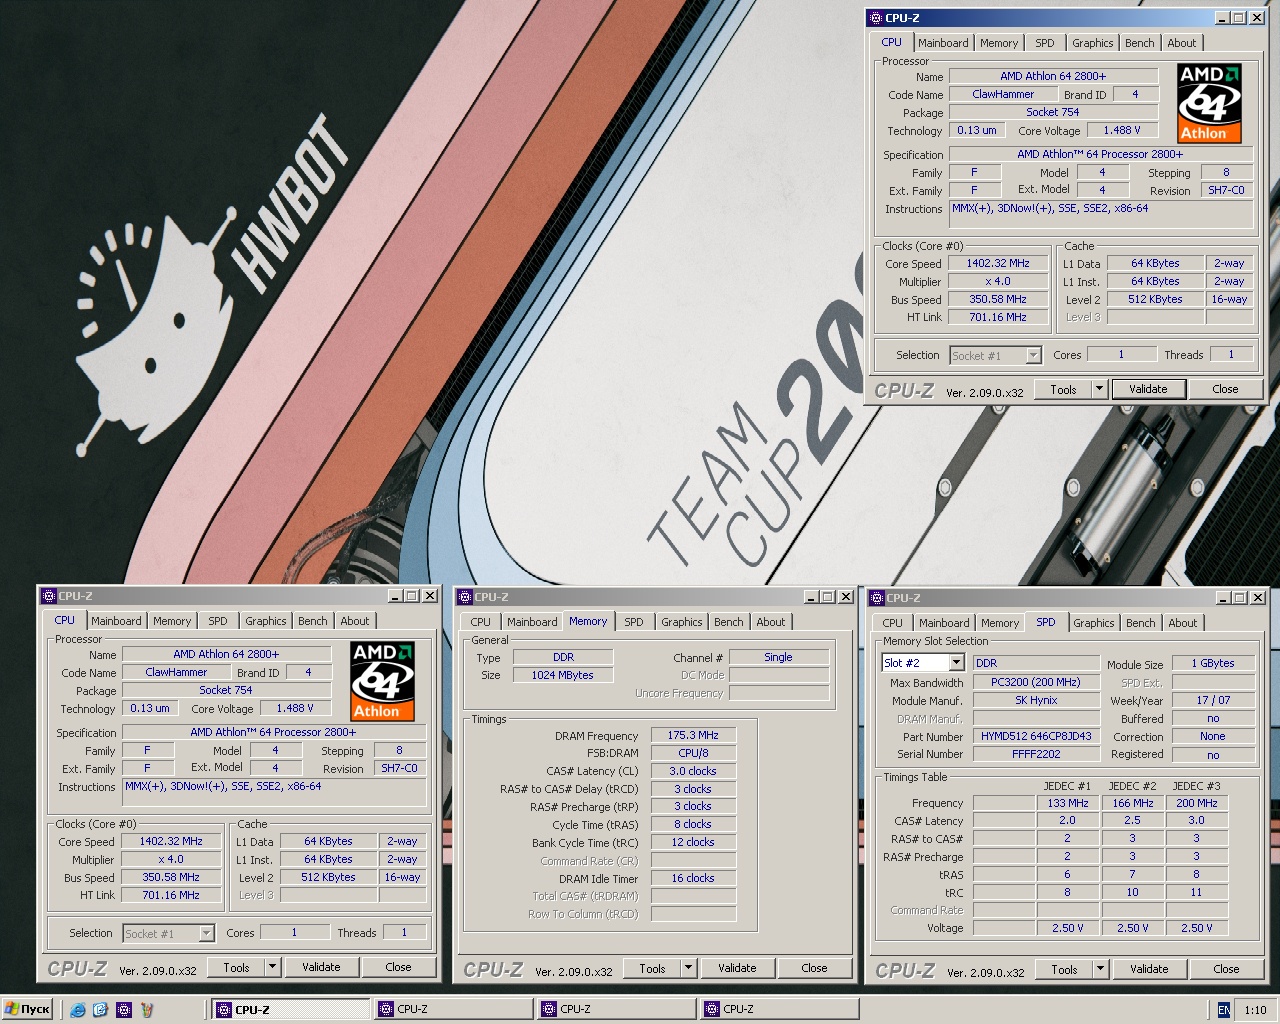The height and width of the screenshot is (1024, 1280).
Task: Click the title bar icon of the CPU-Z SPD window
Action: (x=877, y=598)
